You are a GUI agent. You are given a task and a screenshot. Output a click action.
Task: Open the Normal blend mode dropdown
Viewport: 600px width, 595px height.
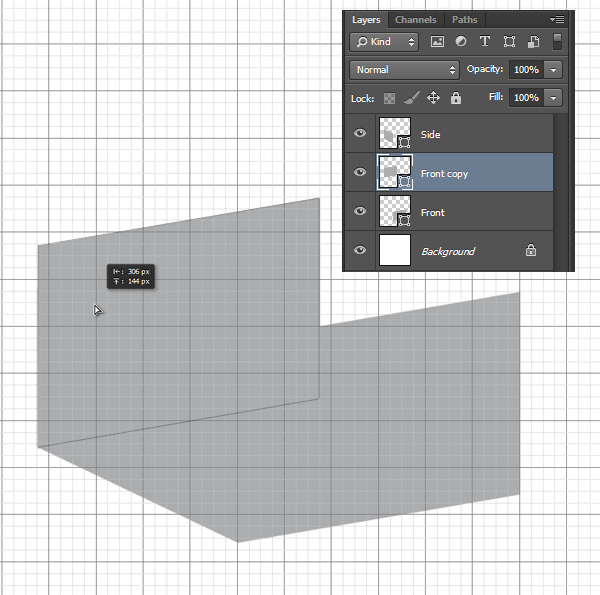[404, 70]
